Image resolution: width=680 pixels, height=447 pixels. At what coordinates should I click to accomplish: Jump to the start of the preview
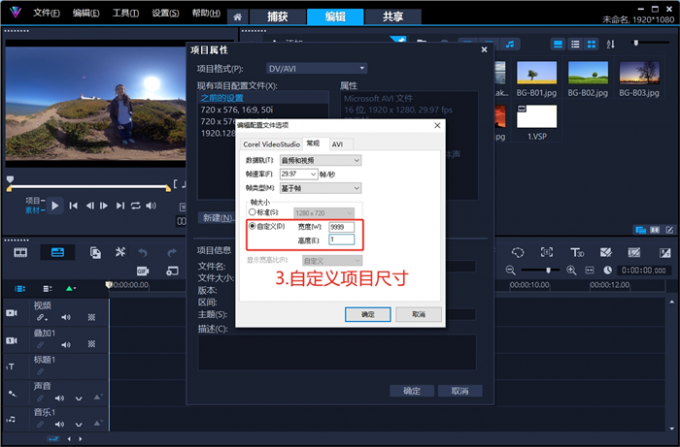click(73, 206)
